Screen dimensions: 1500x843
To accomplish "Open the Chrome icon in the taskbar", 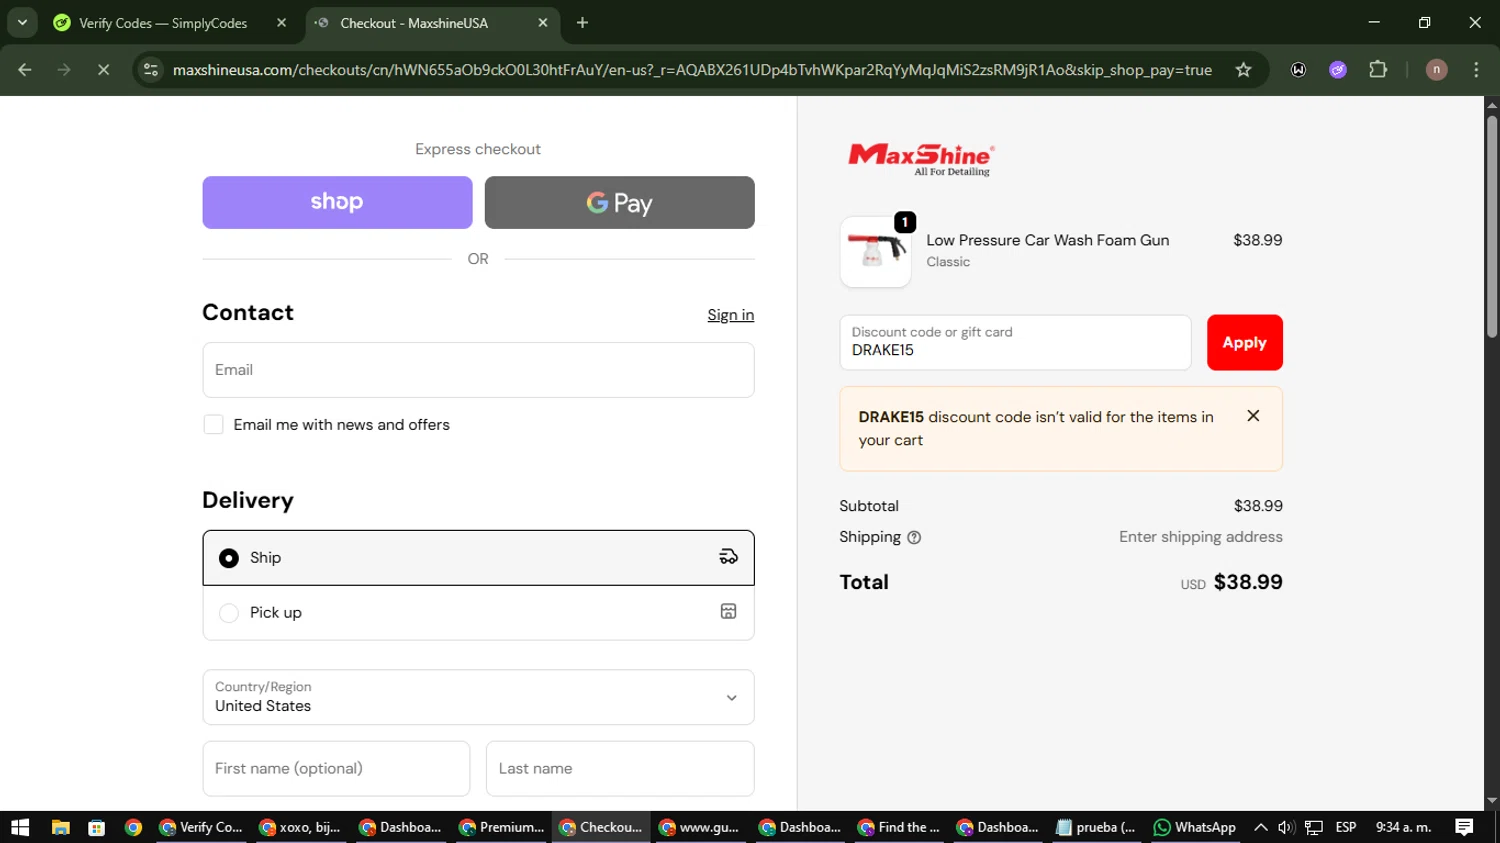I will (x=133, y=827).
